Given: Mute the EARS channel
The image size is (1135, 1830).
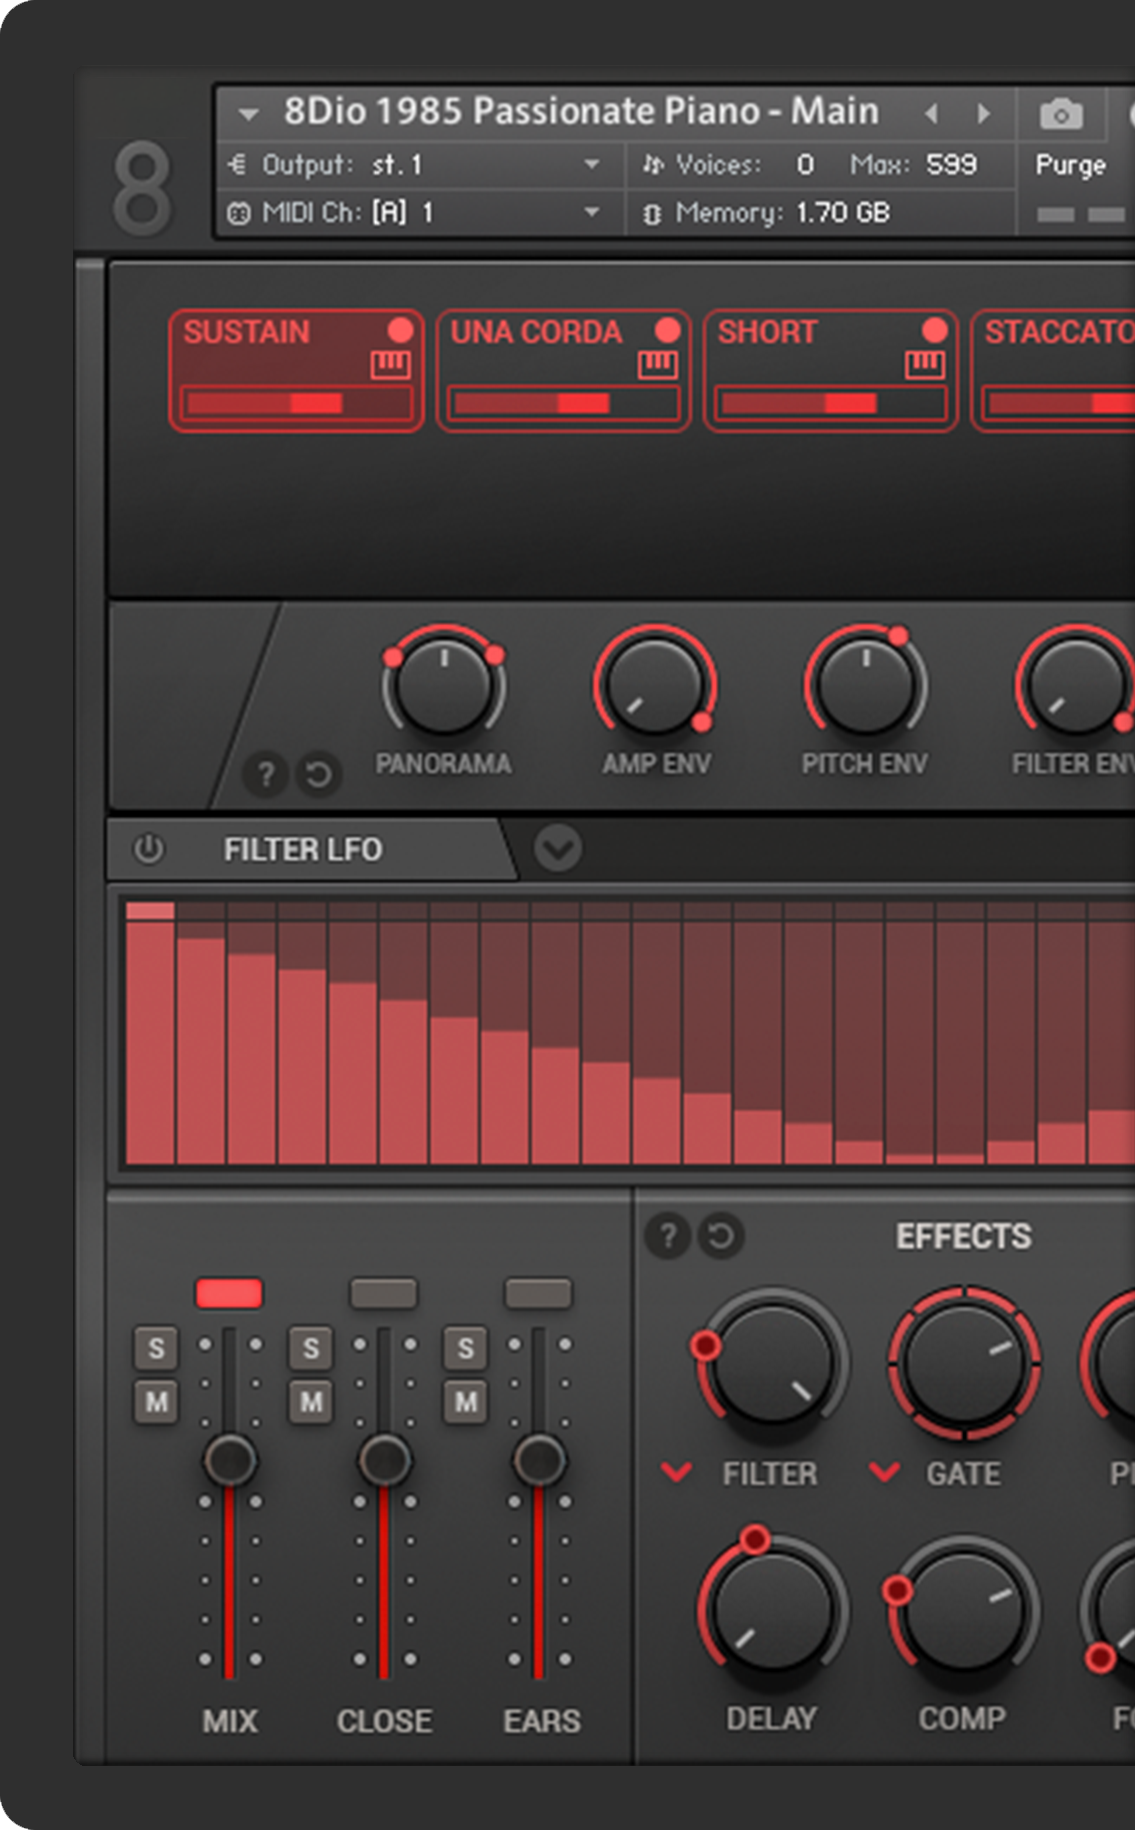Looking at the screenshot, I should [x=466, y=1402].
